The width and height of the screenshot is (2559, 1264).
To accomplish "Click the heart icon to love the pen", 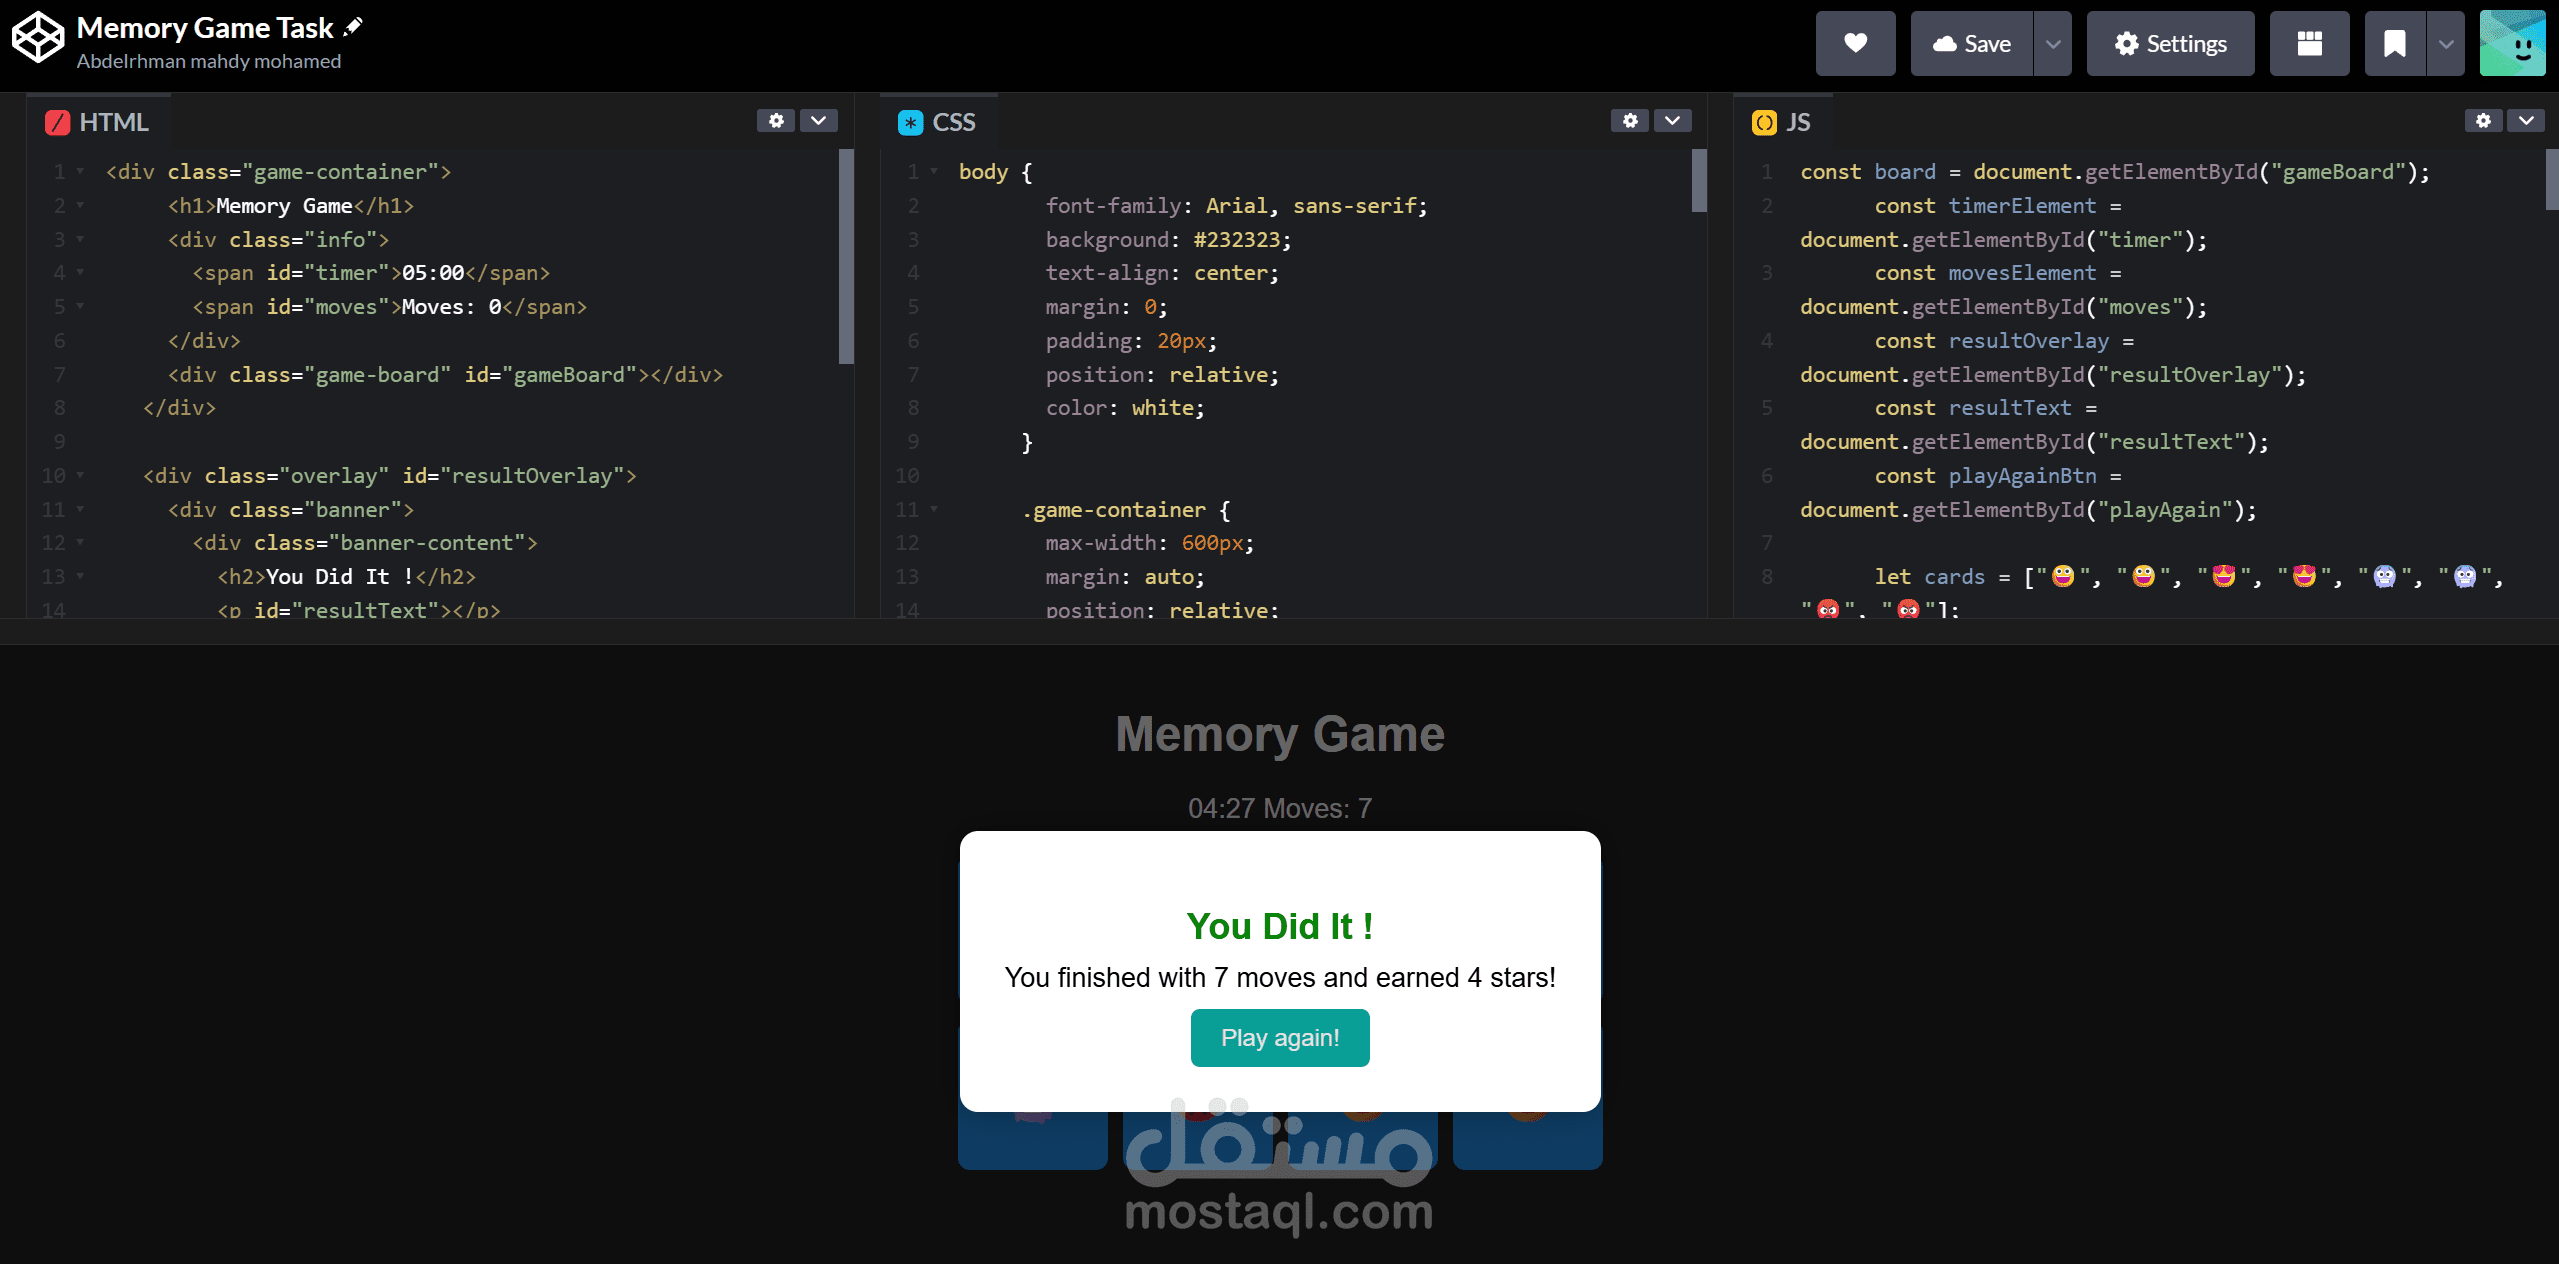I will pyautogui.click(x=1855, y=43).
